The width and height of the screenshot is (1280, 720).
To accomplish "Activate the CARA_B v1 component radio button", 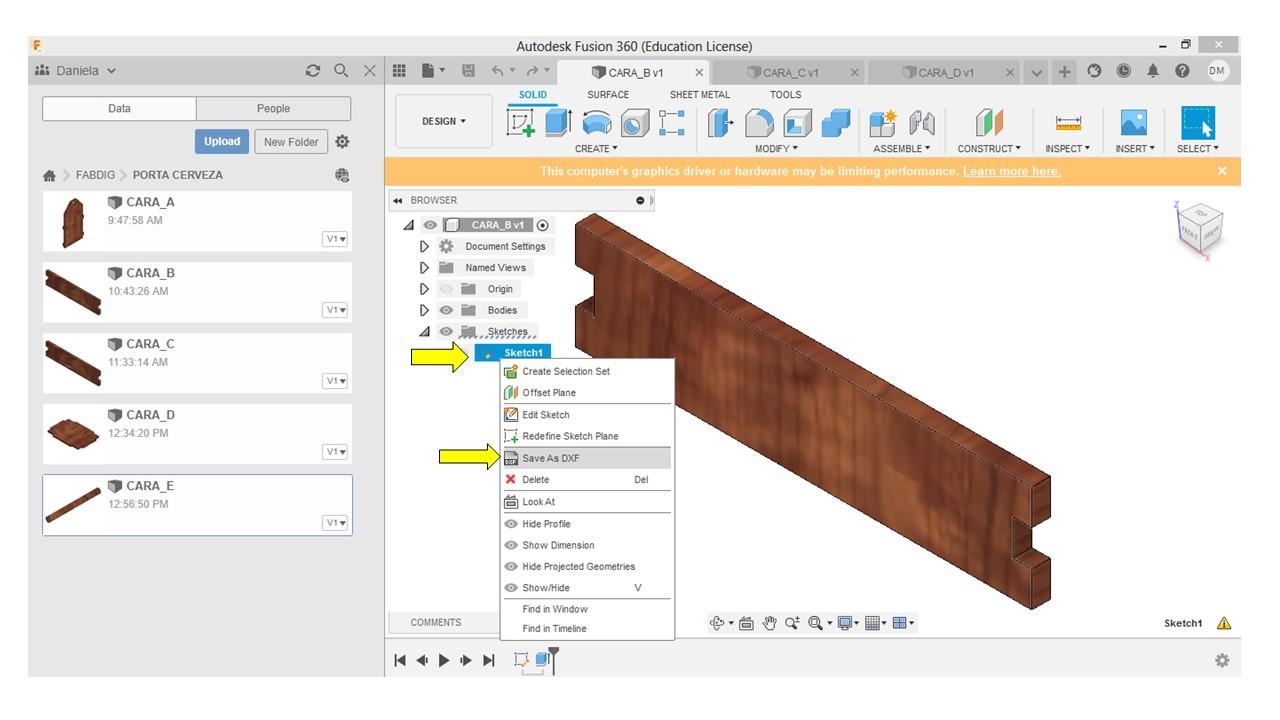I will coord(543,225).
